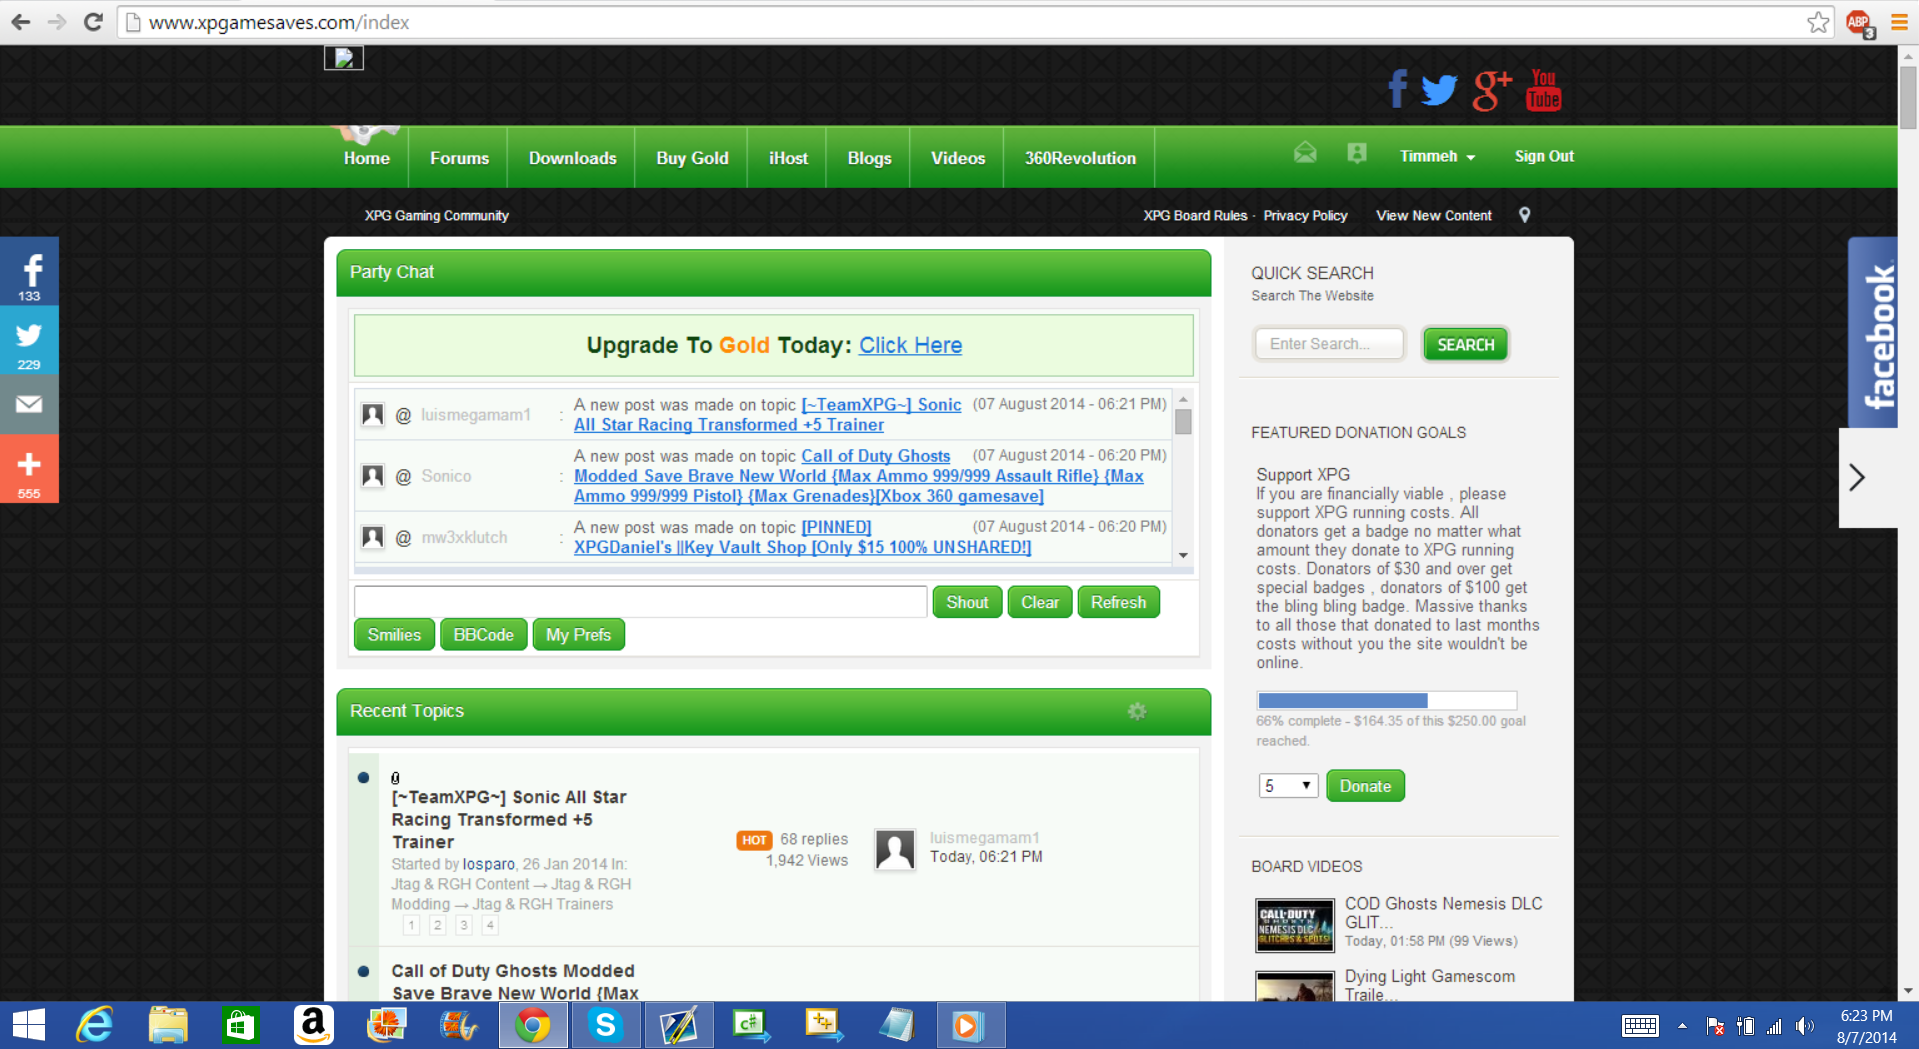Open the YouTube header icon
1919x1049 pixels.
(x=1543, y=90)
